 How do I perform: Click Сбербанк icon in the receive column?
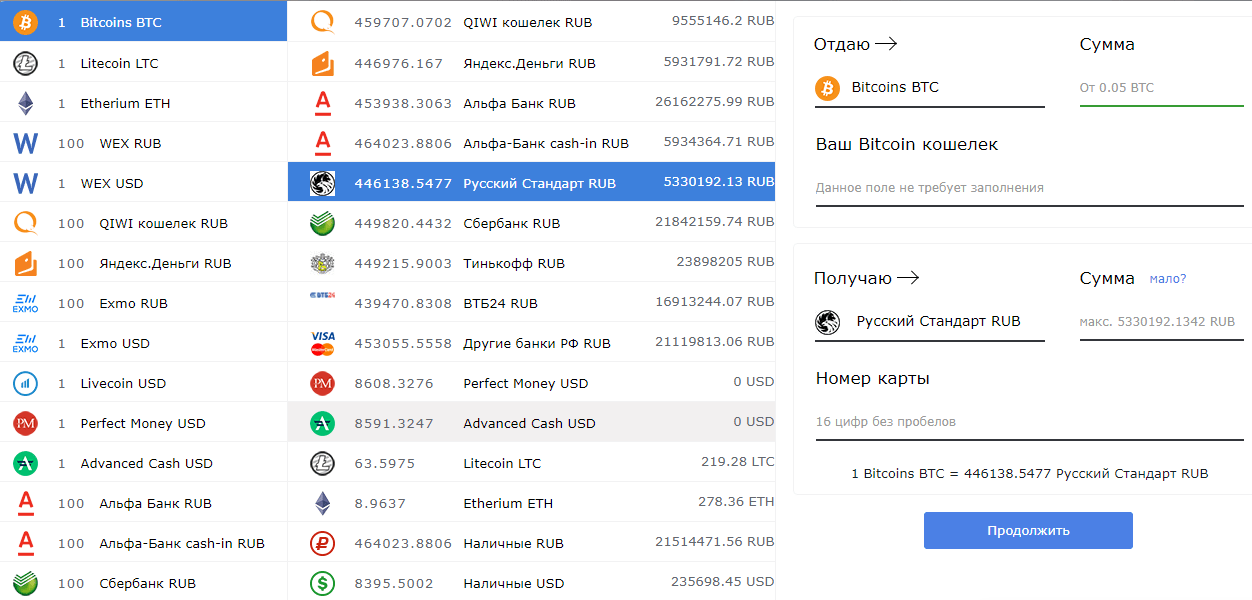click(x=322, y=223)
